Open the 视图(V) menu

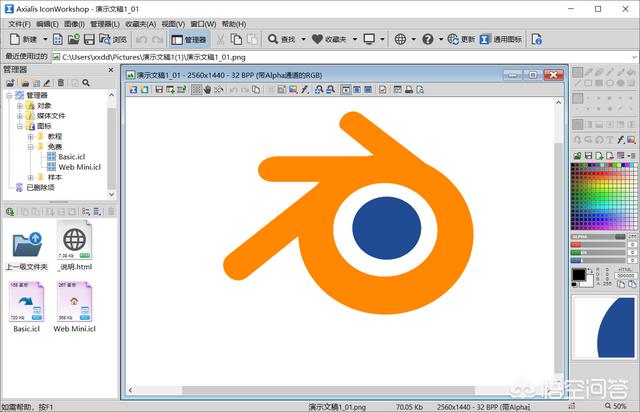173,24
